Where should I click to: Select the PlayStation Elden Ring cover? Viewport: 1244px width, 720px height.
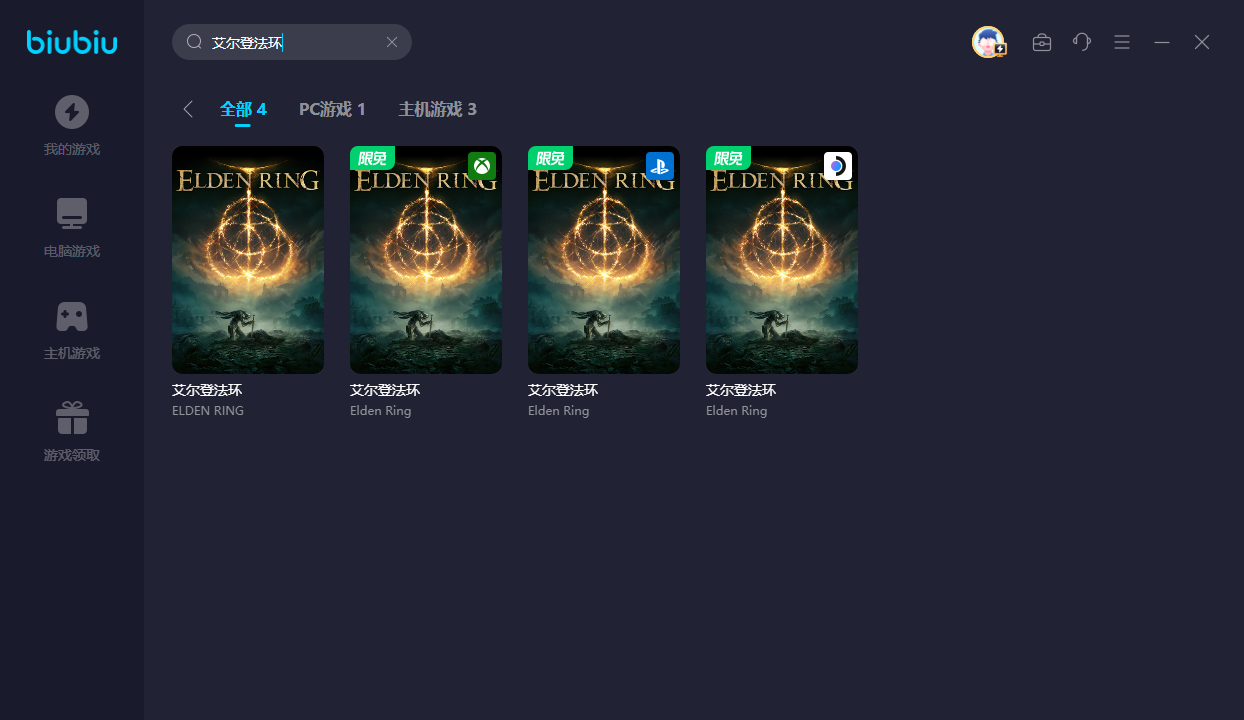click(x=604, y=260)
